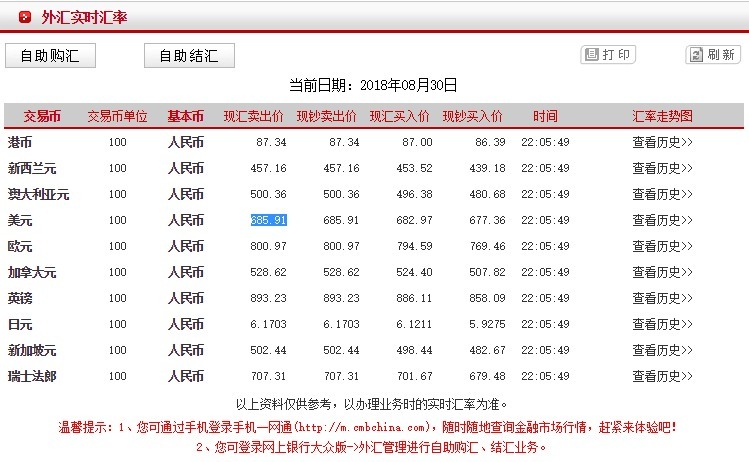Open 查看历史 for 日元 row
This screenshot has width=749, height=462.
[x=662, y=324]
